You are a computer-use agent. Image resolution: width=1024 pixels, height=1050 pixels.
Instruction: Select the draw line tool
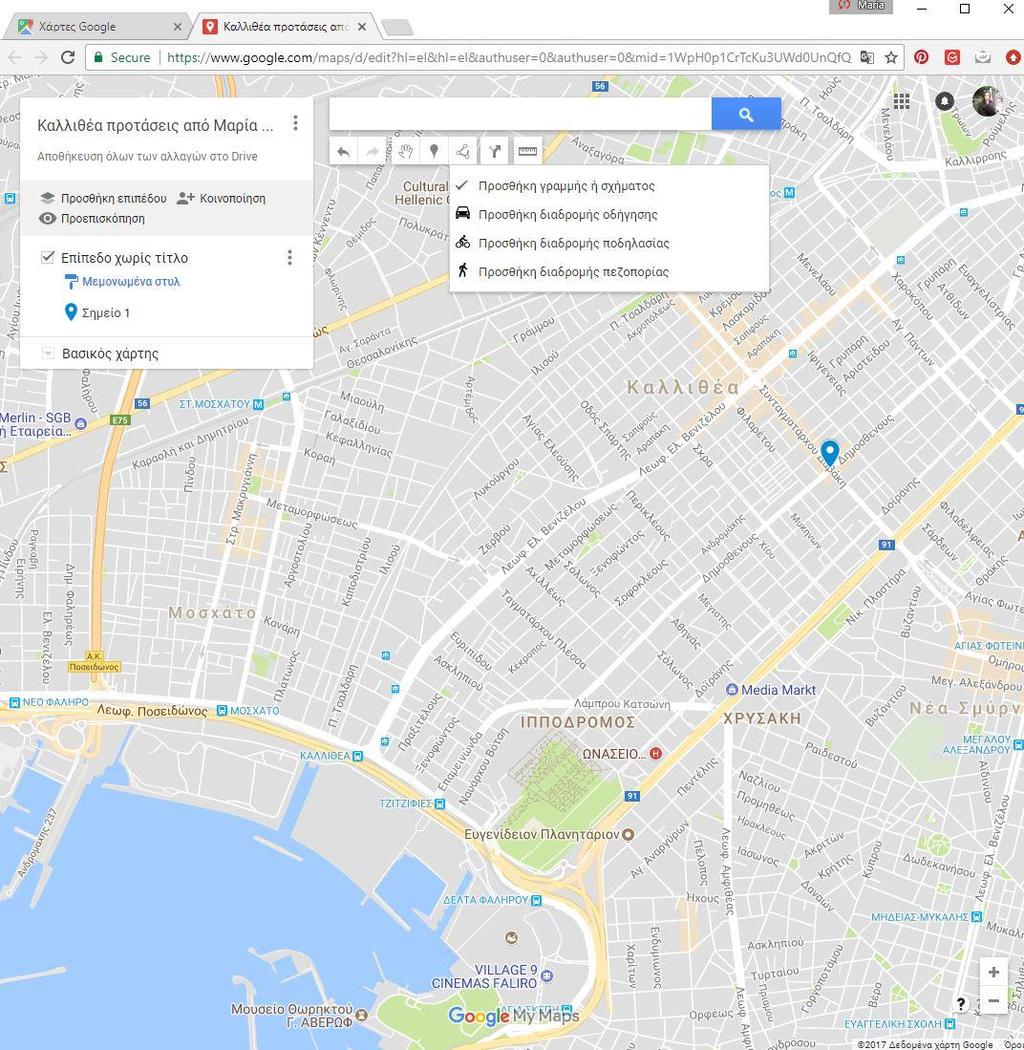(463, 152)
